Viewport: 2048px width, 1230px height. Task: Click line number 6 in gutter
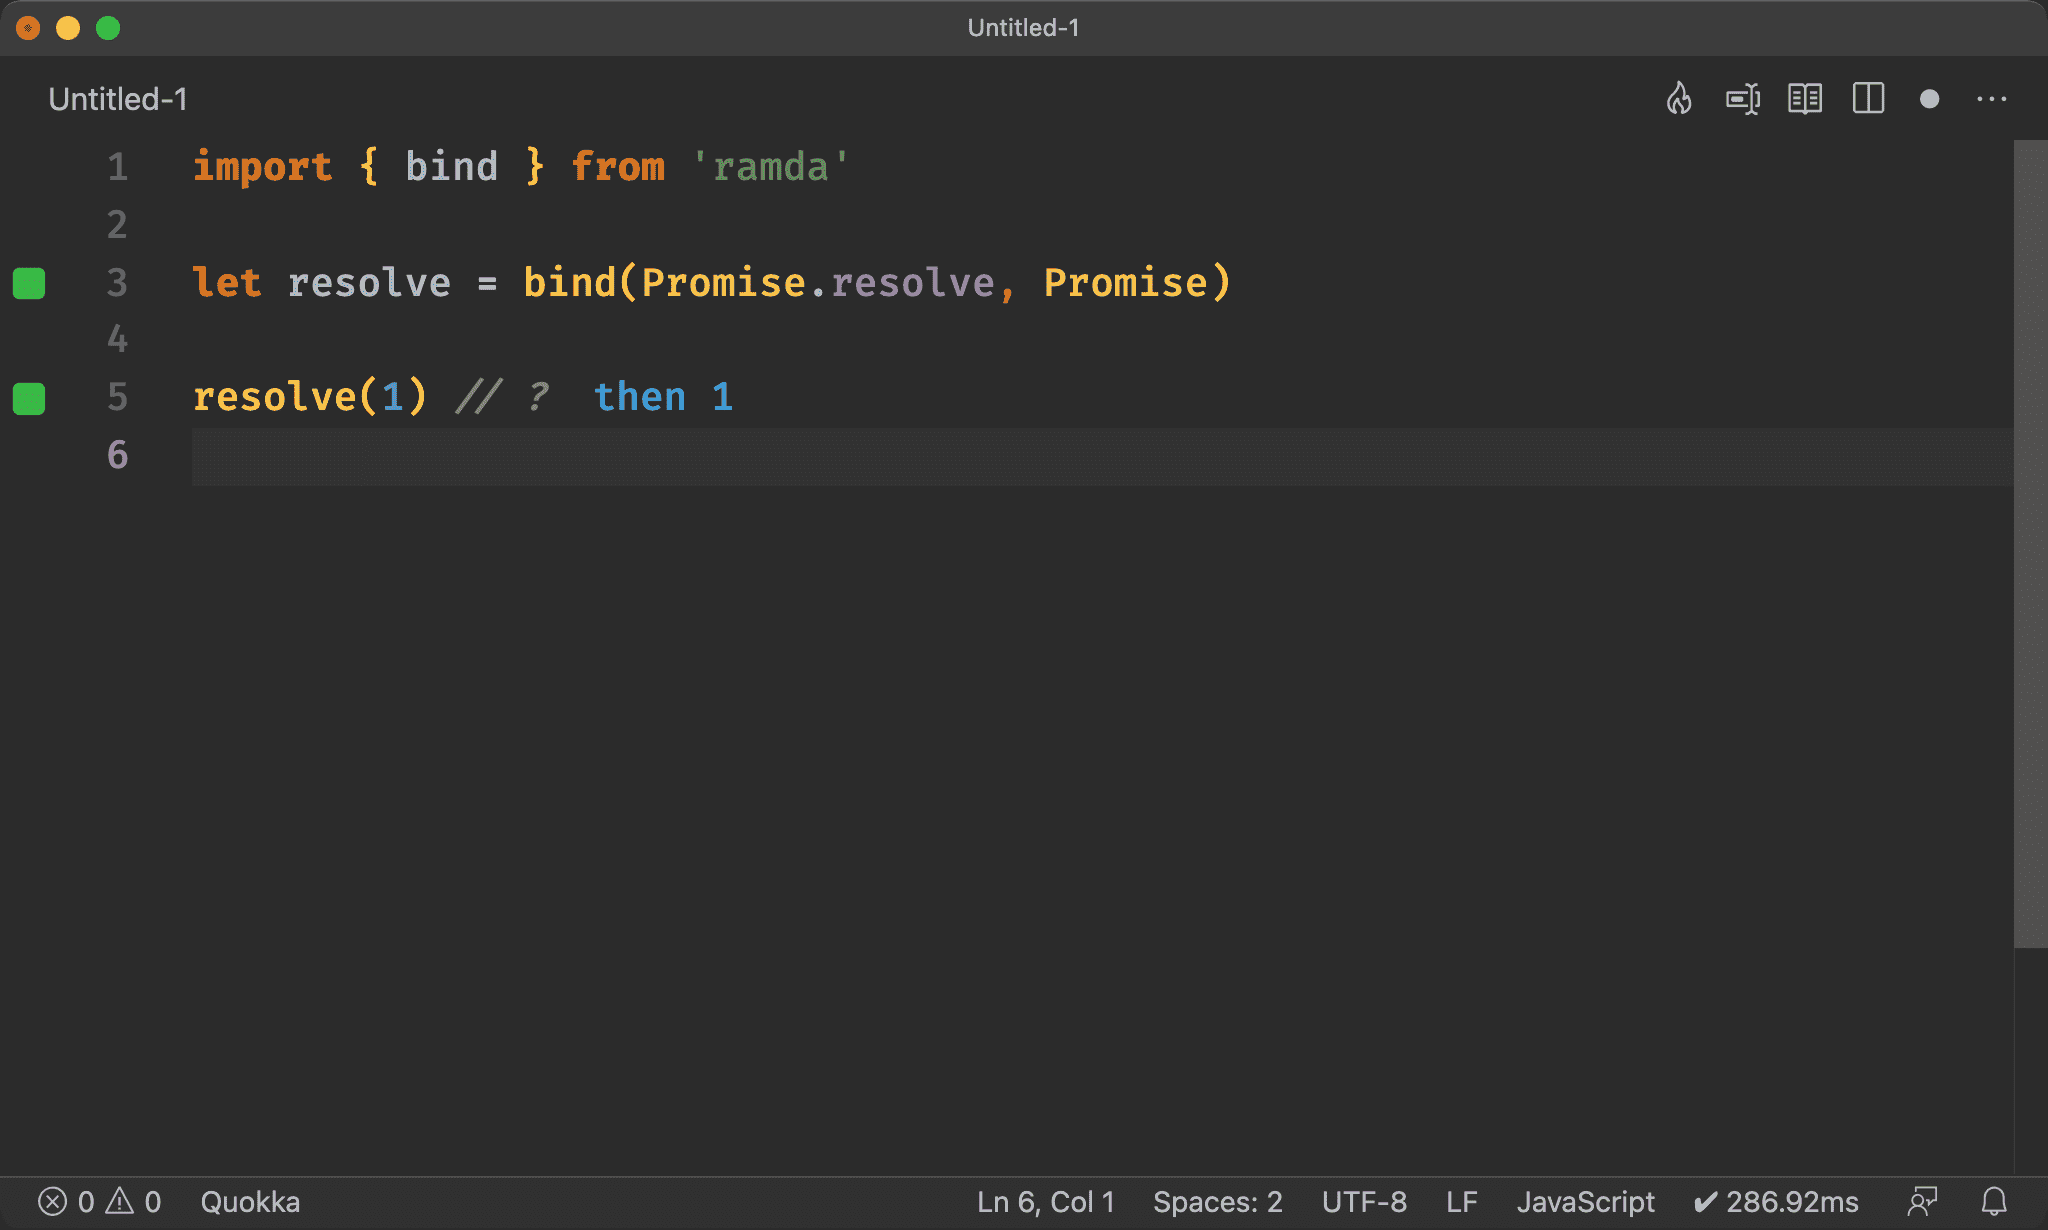118,455
